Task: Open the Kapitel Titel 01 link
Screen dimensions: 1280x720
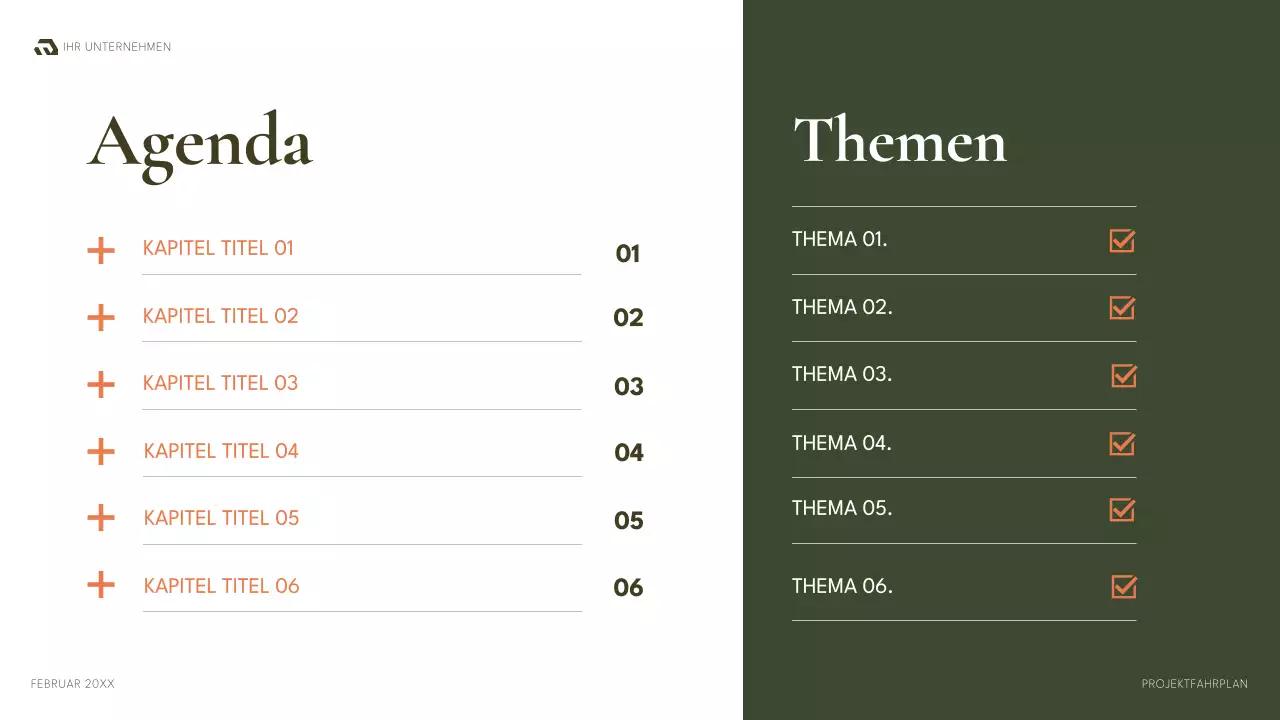Action: coord(218,249)
